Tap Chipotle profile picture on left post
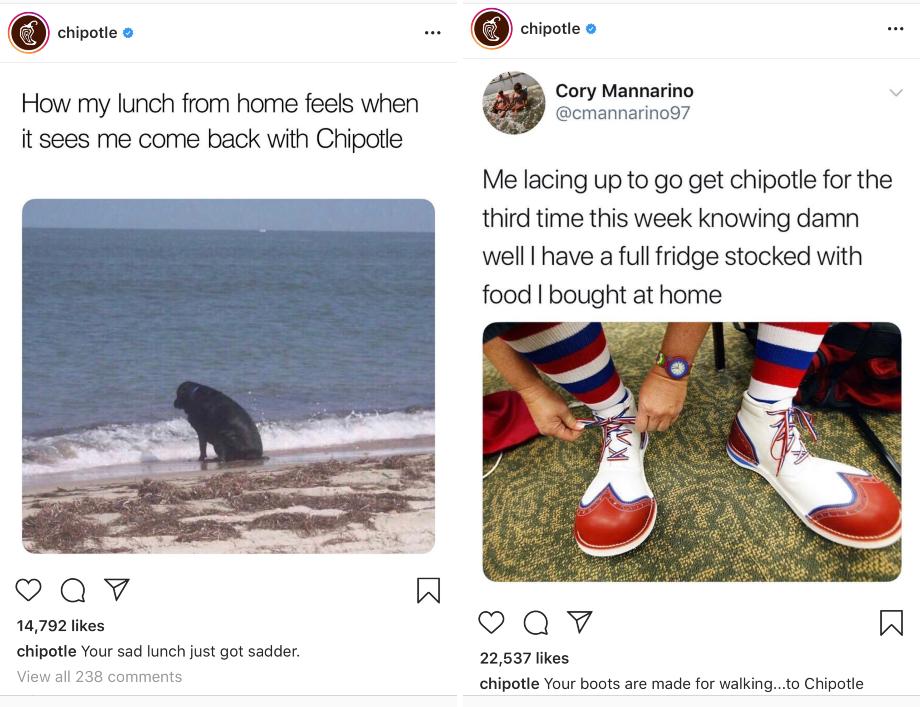 coord(29,33)
